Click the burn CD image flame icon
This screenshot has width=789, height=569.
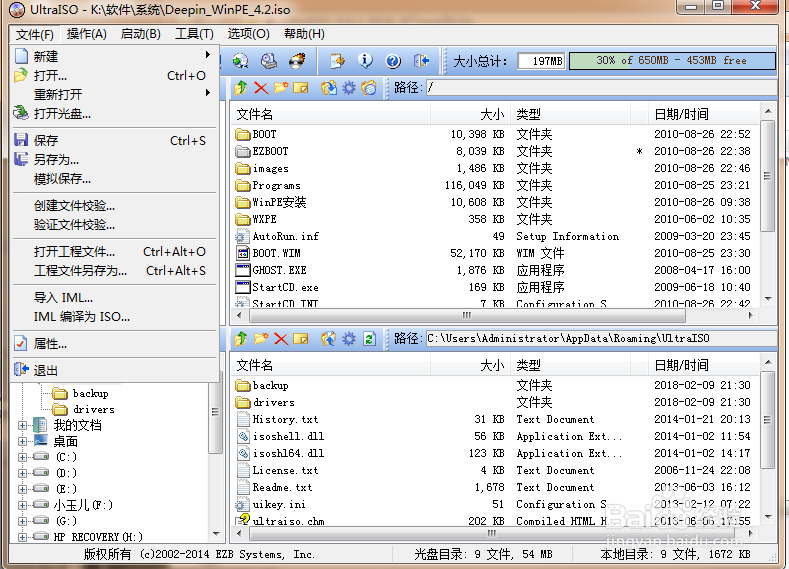coord(297,61)
